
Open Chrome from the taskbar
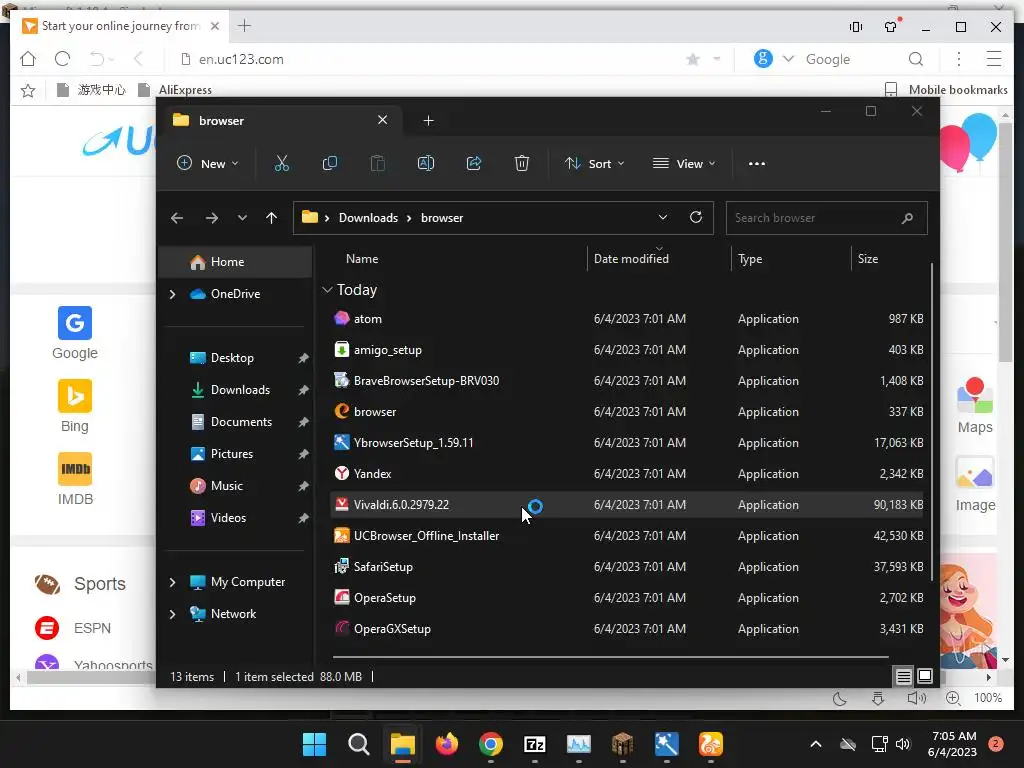tap(490, 744)
